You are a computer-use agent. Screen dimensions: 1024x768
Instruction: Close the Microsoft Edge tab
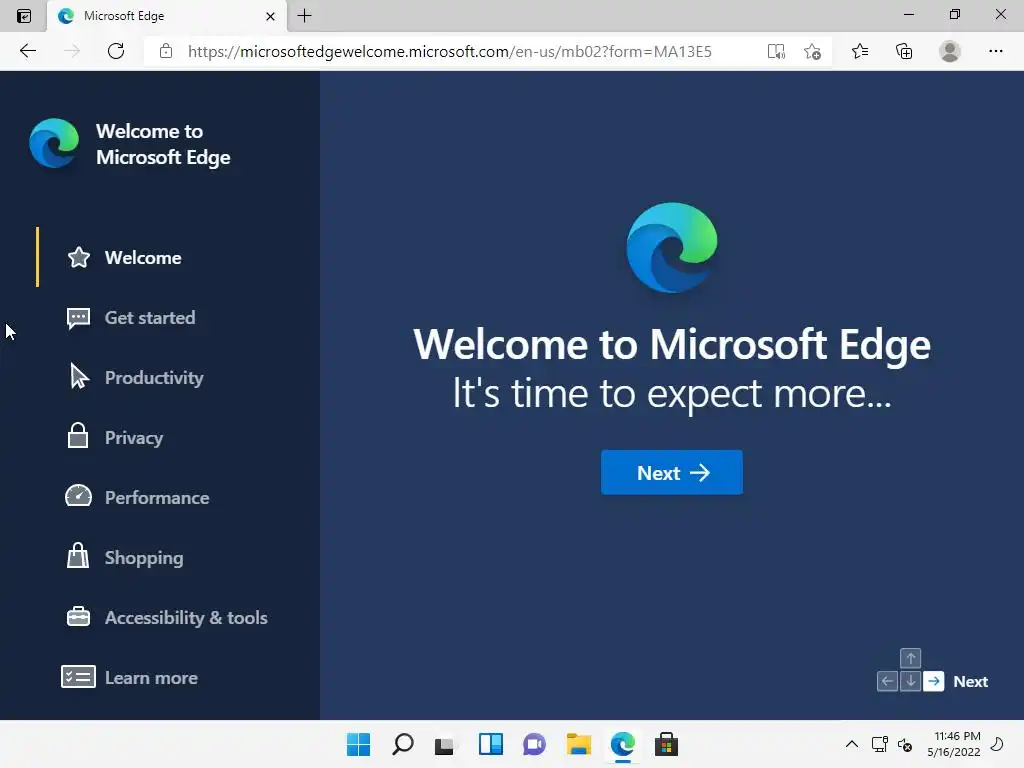270,16
